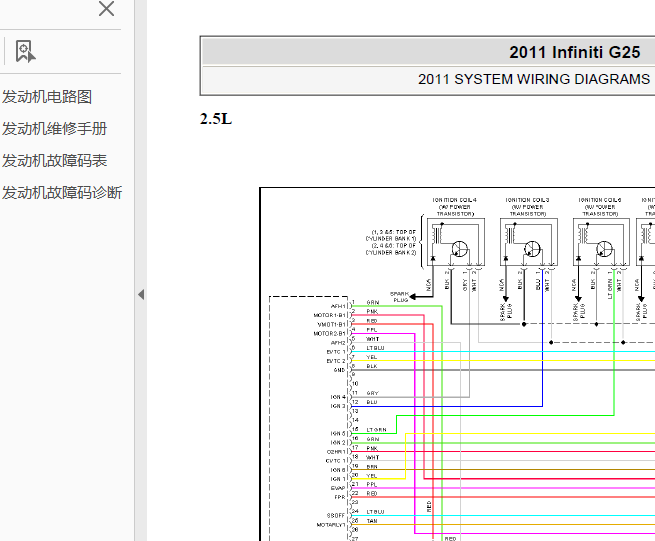
Task: Click the FPR pin label
Action: coord(340,497)
